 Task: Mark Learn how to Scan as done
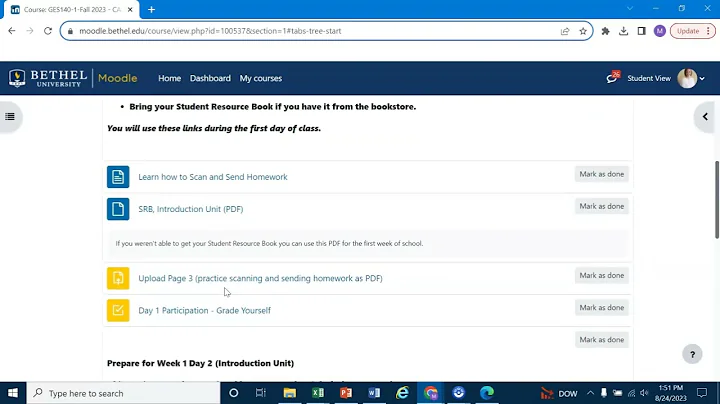602,174
